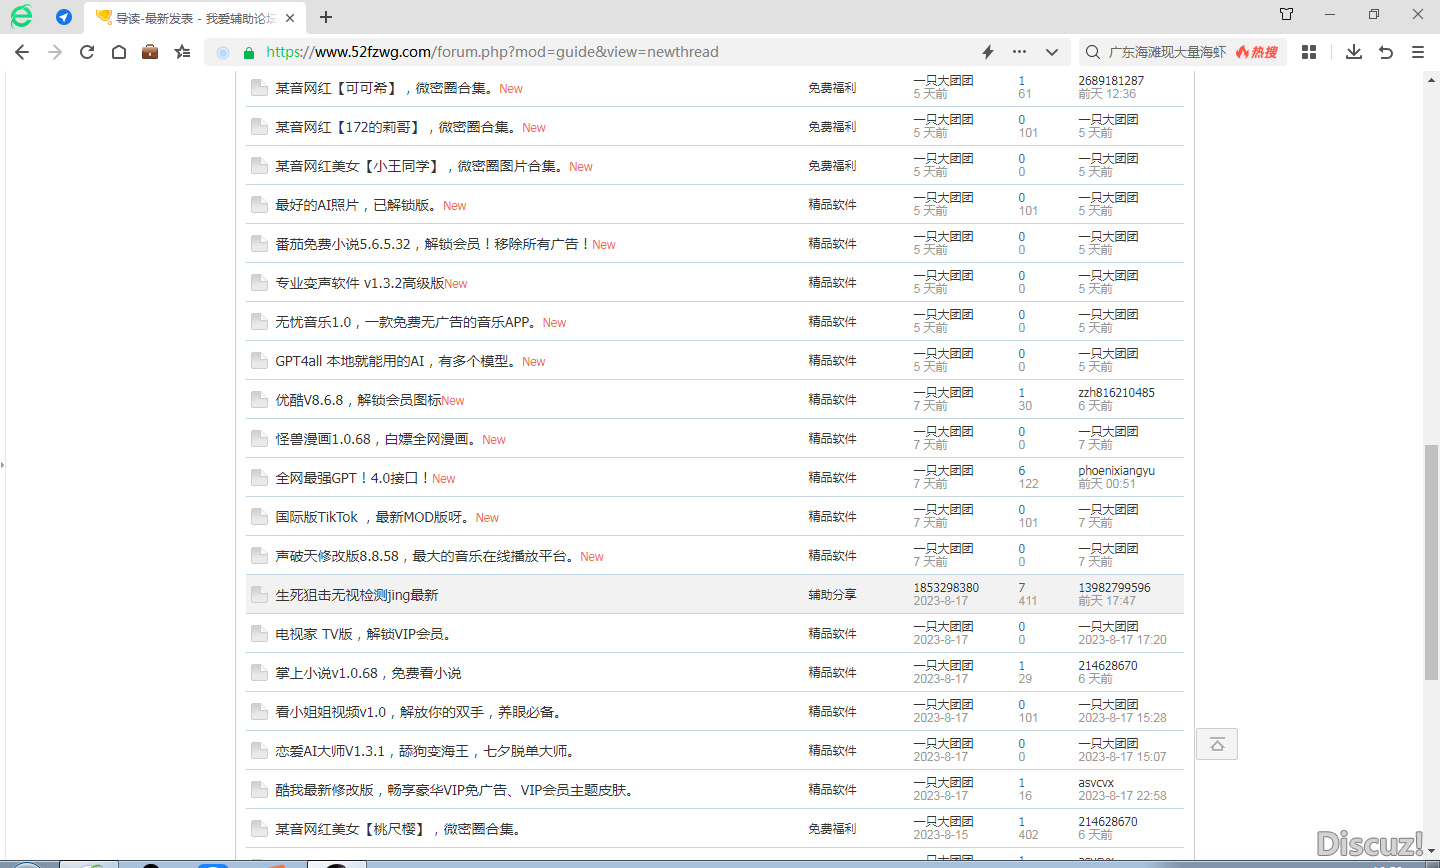Click the folder icon beside 看小姐姐视频v1.0 thread
This screenshot has width=1440, height=868.
pyautogui.click(x=259, y=712)
